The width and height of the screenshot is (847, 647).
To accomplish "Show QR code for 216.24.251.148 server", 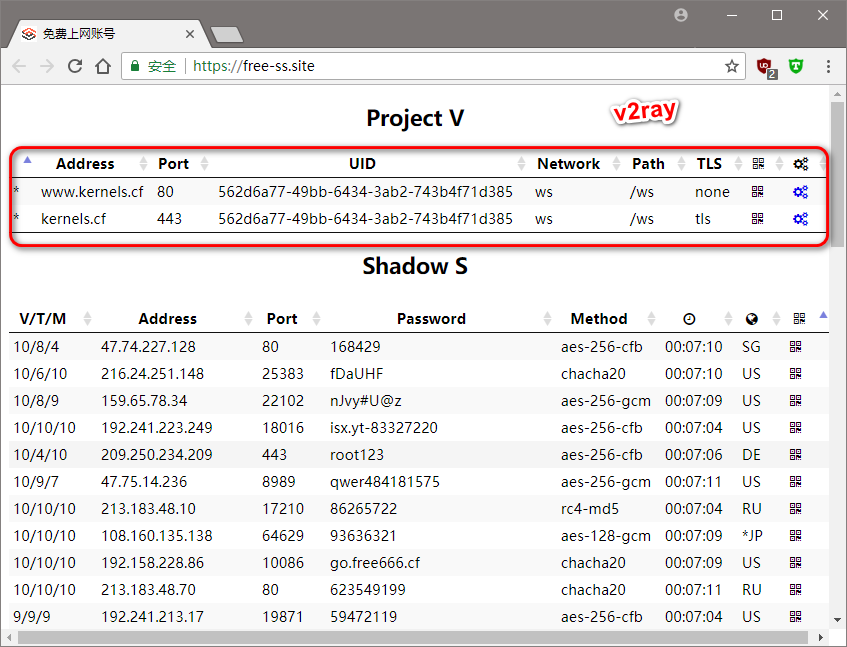I will (x=795, y=374).
